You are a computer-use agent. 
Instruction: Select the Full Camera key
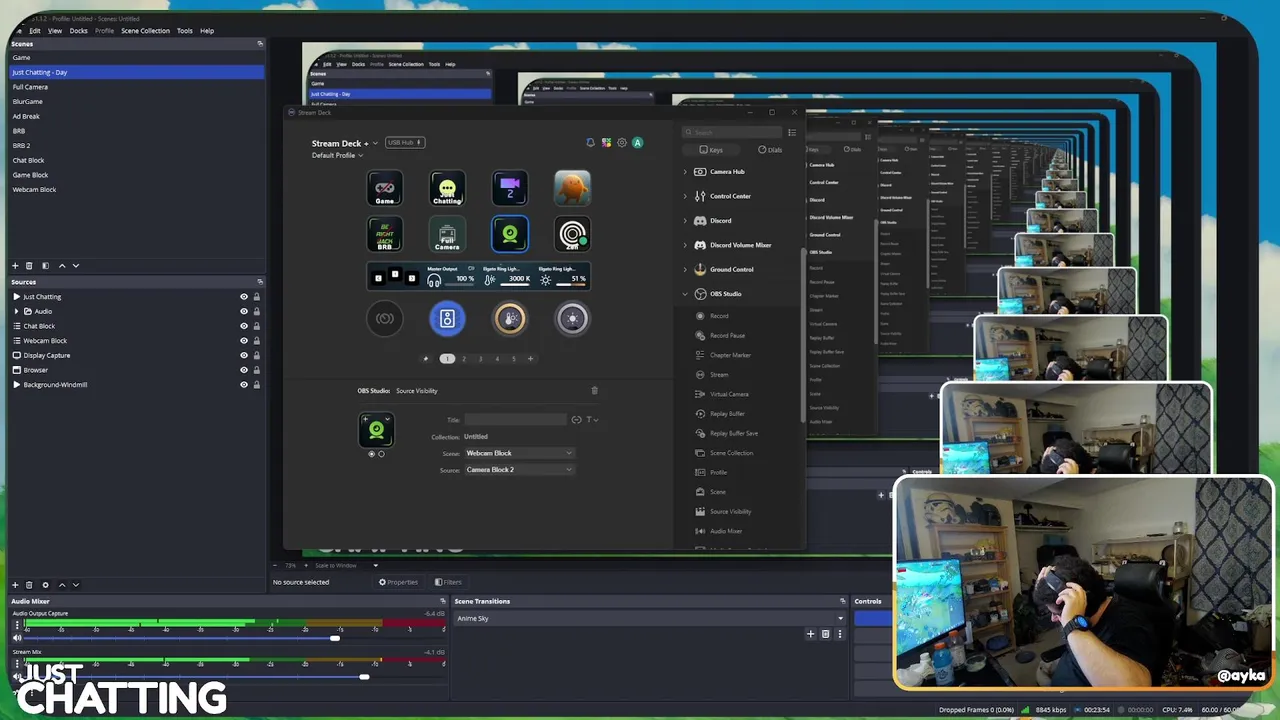click(447, 234)
